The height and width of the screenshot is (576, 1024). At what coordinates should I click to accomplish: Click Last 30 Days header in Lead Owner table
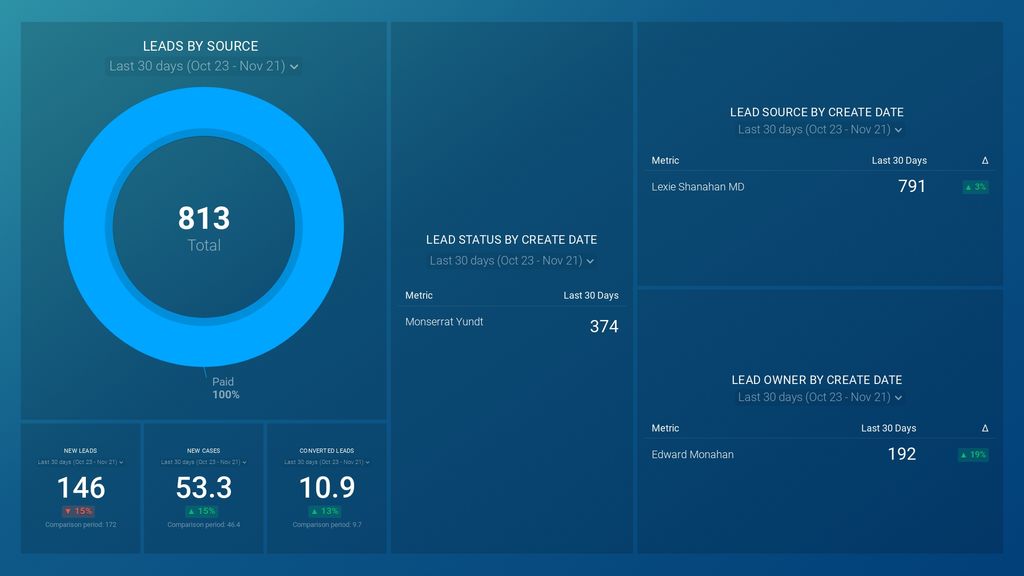(x=888, y=428)
